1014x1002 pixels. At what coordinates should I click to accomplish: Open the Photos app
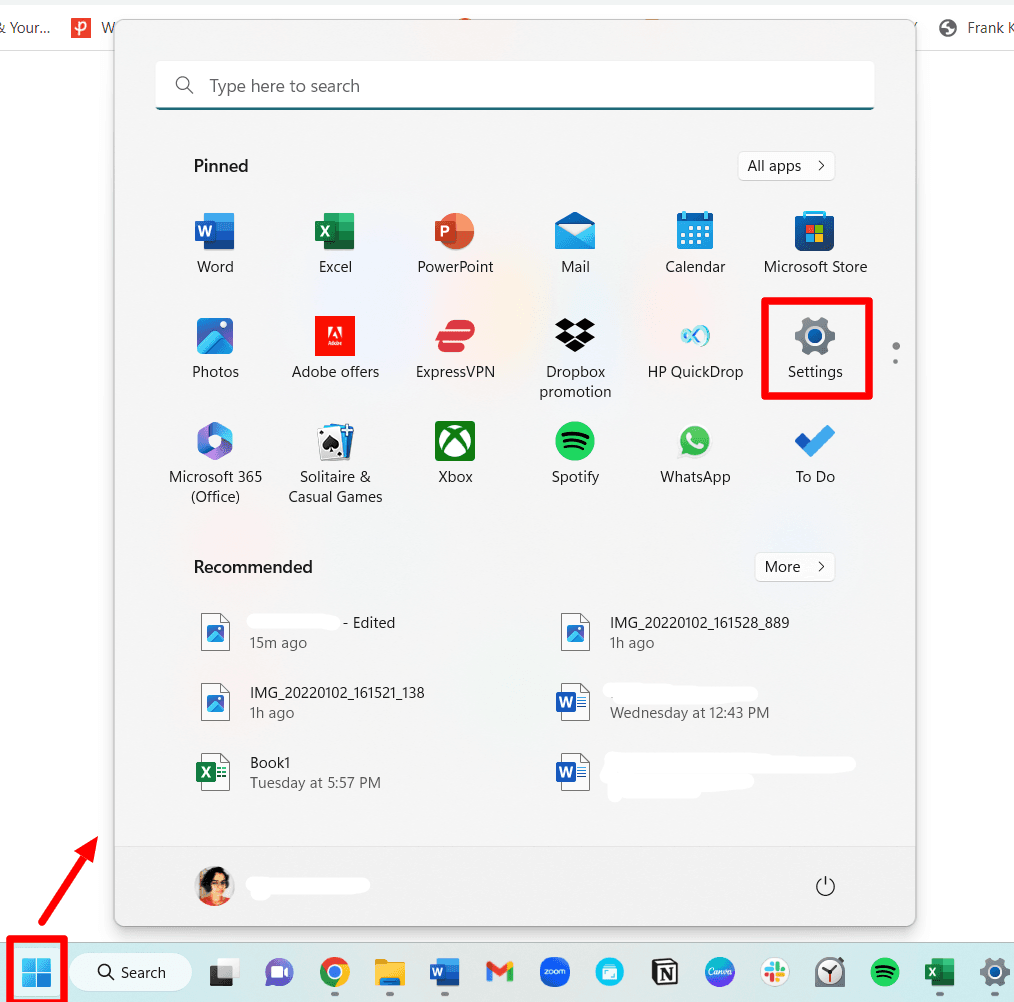point(215,336)
